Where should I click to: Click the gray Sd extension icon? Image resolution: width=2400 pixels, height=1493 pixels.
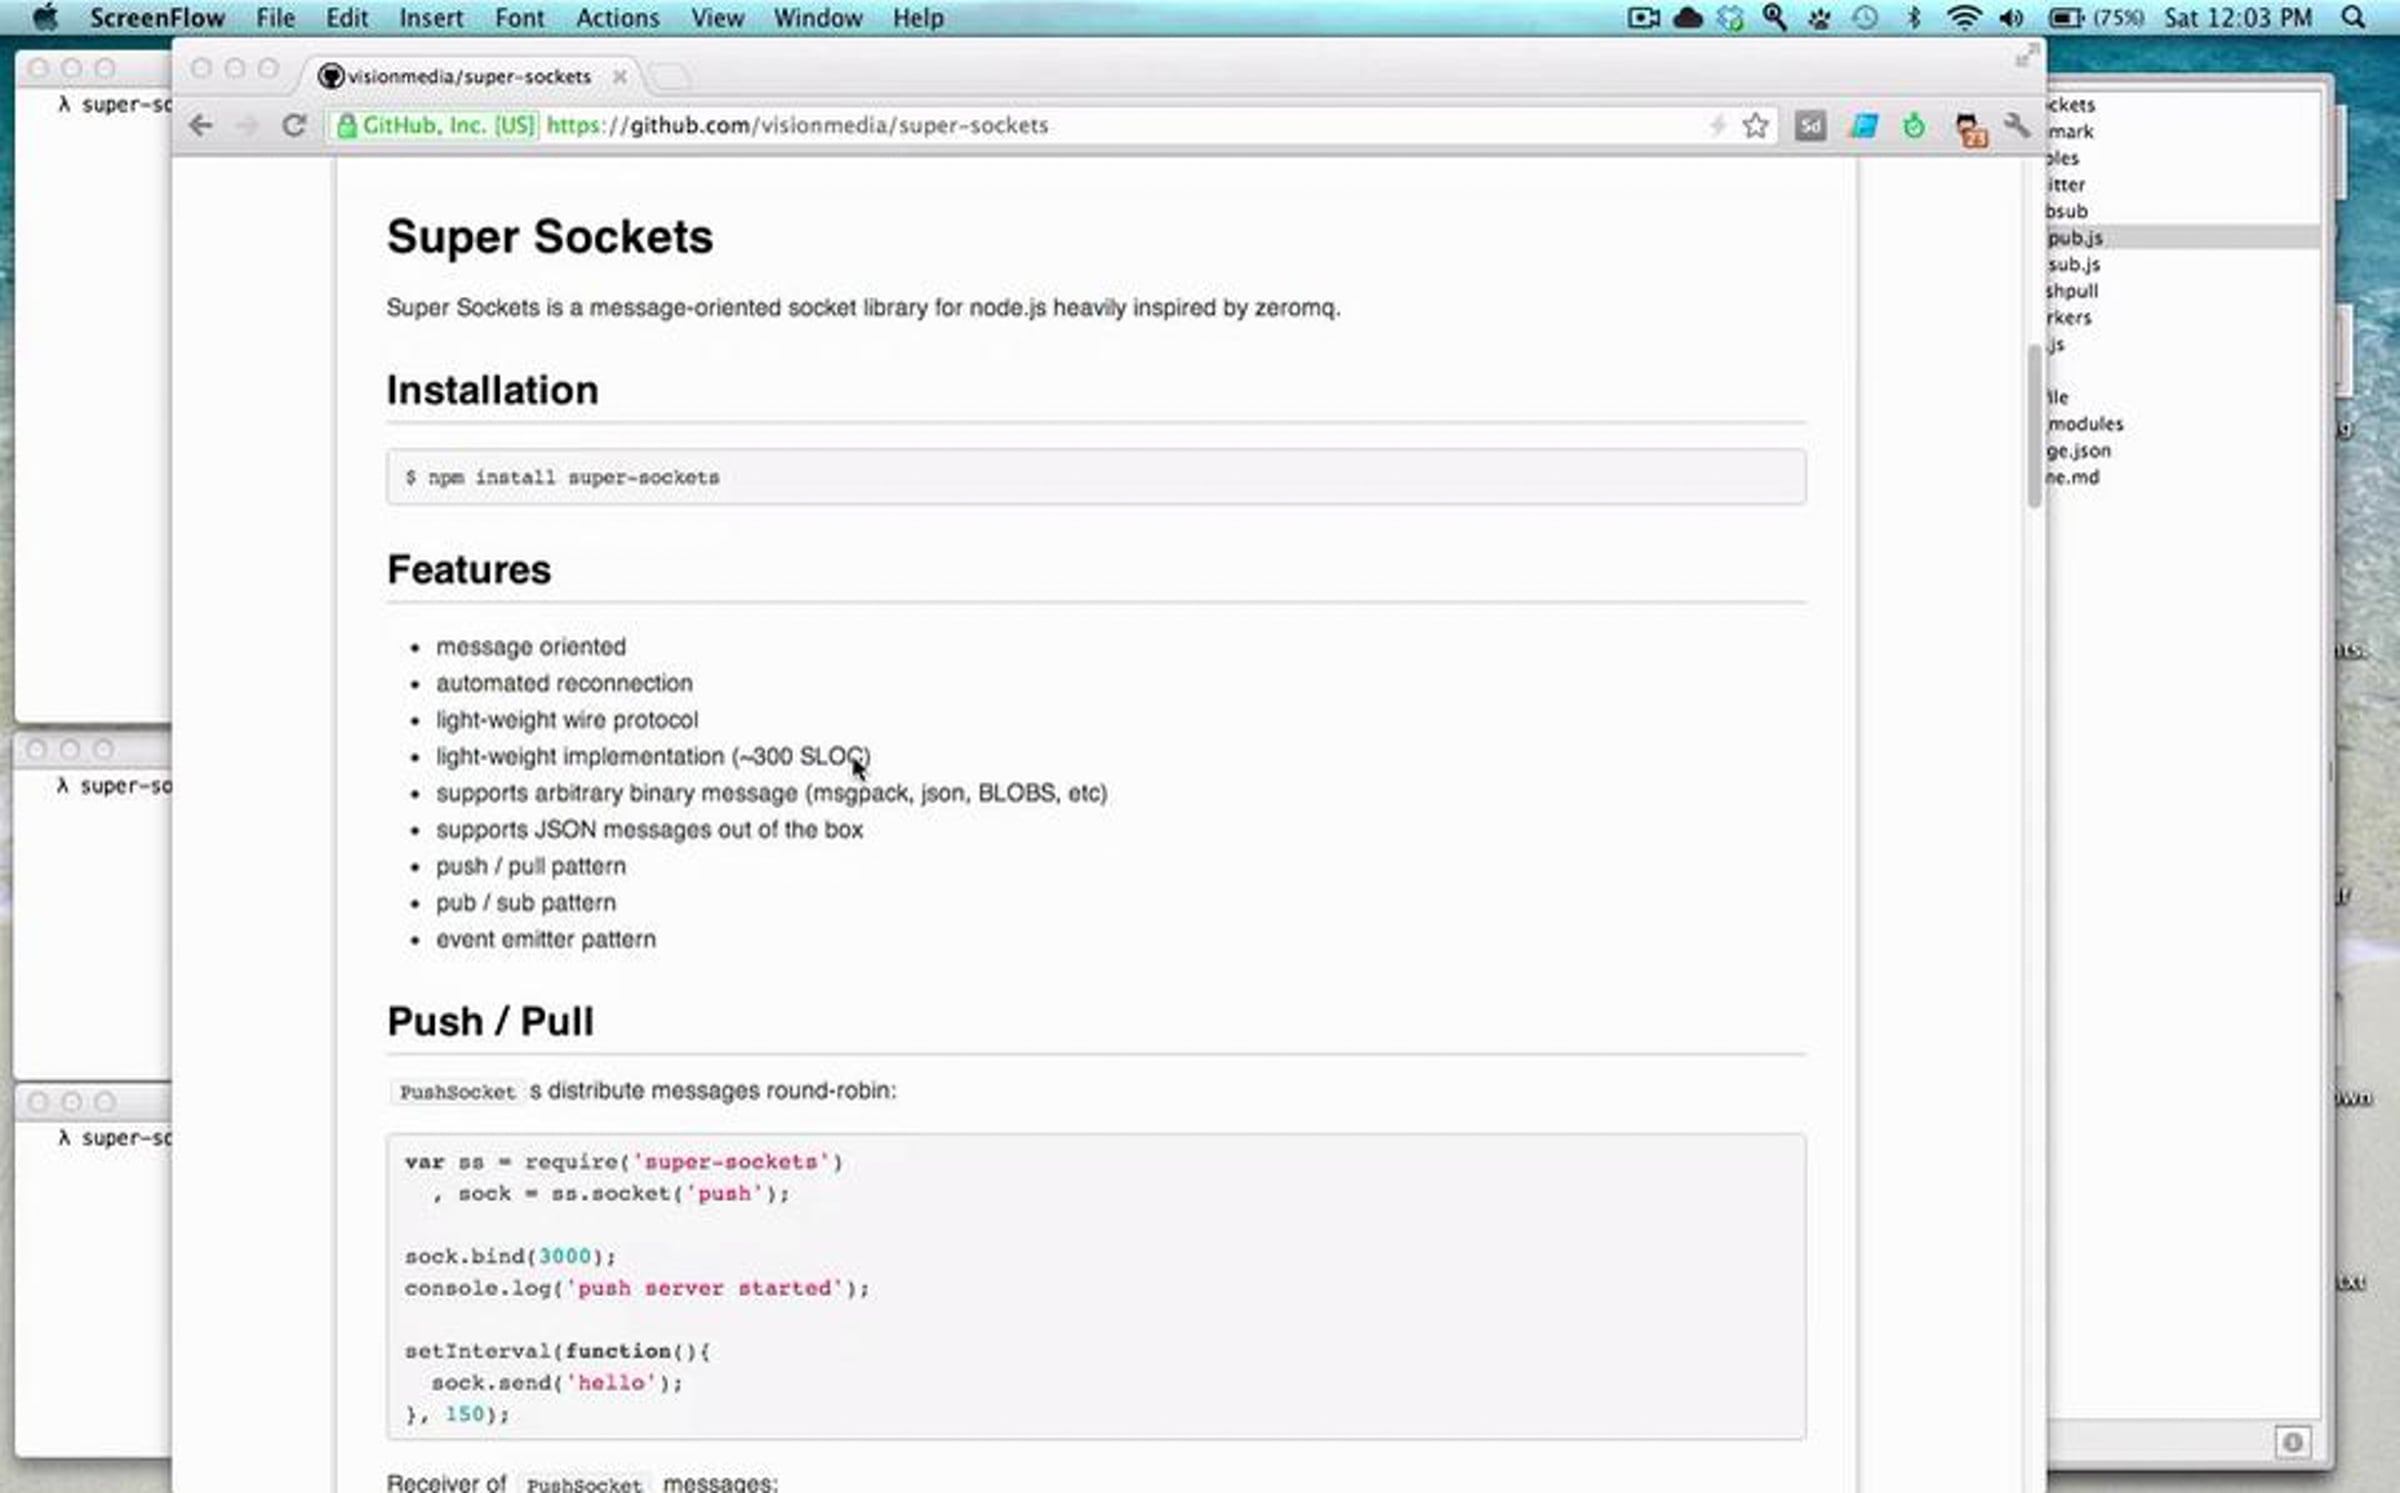tap(1810, 126)
